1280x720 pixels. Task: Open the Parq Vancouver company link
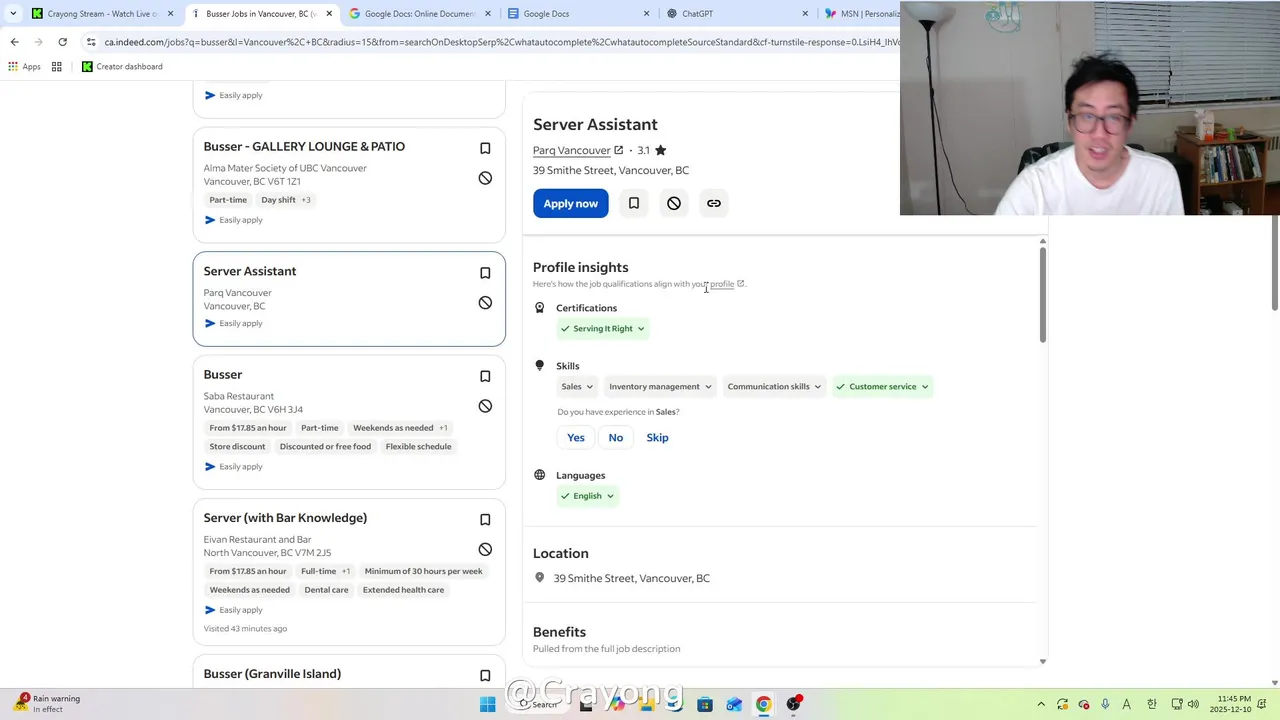[571, 150]
